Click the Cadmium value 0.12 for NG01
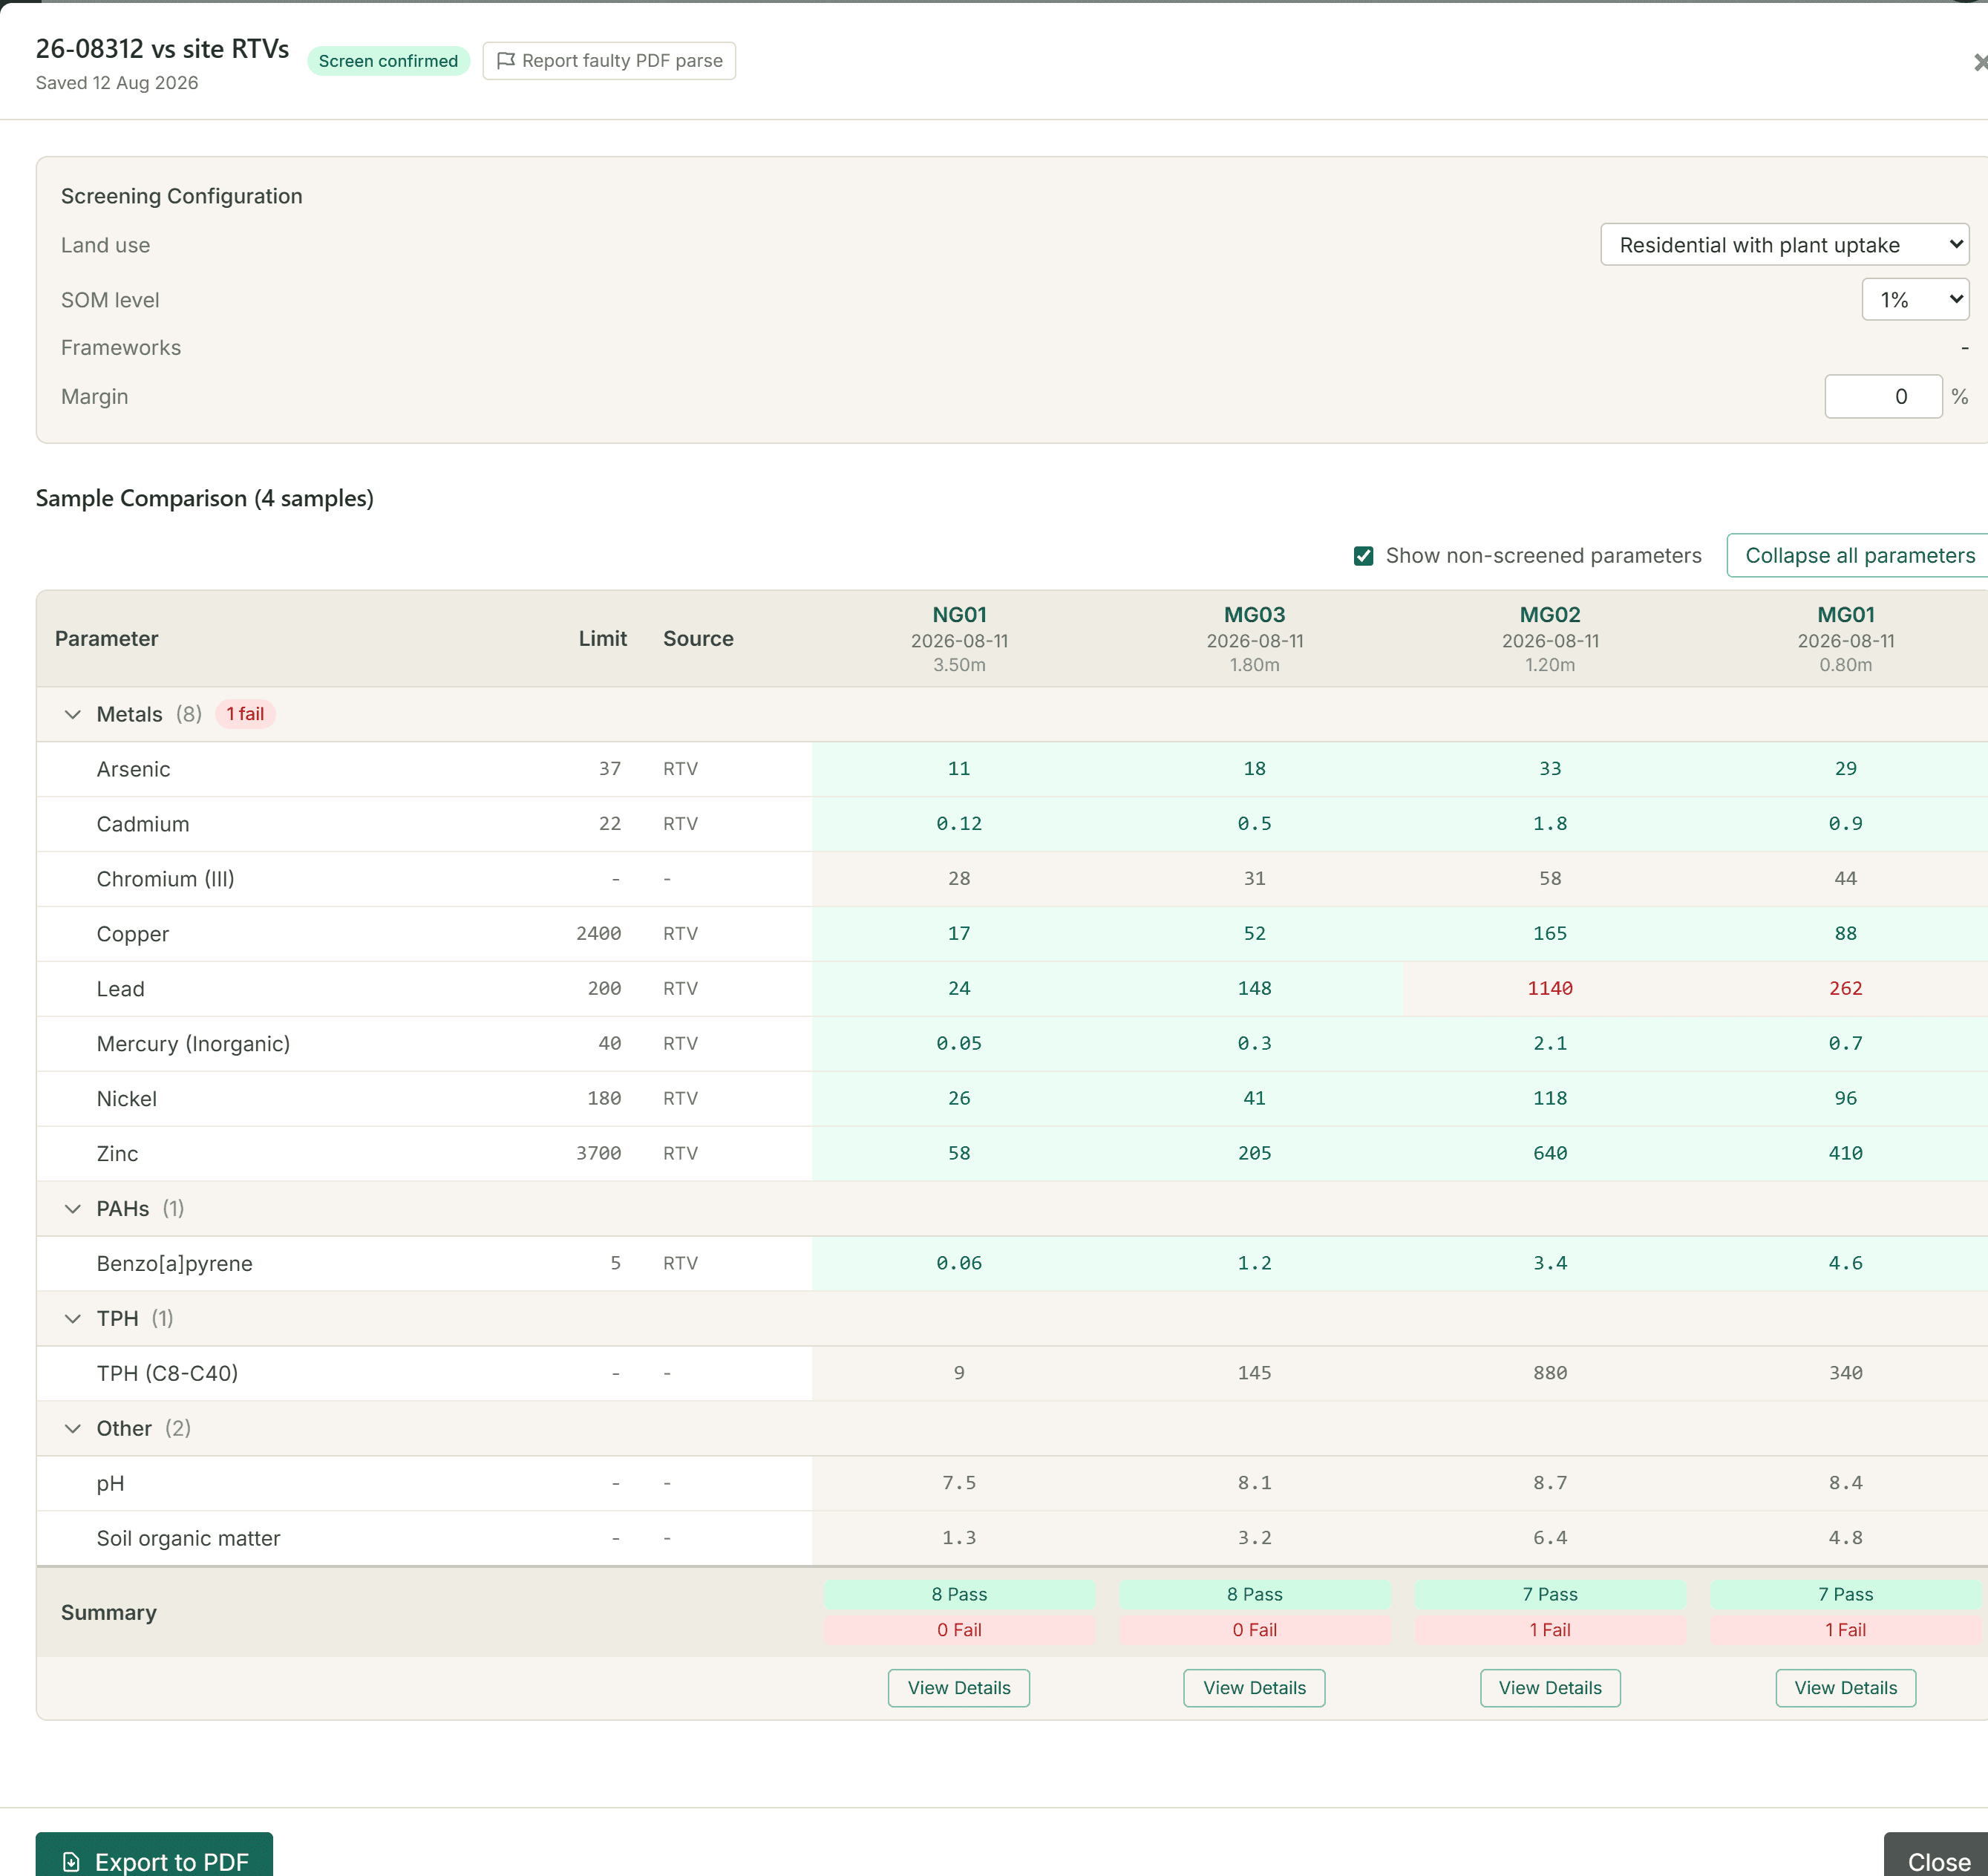The width and height of the screenshot is (1988, 1876). (959, 824)
